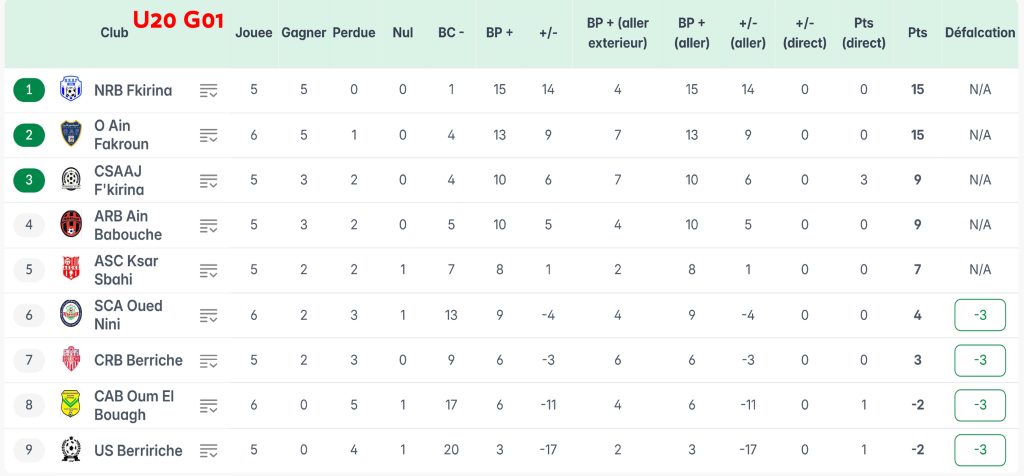Expand details for O Ain Fakroun row
The height and width of the screenshot is (476, 1024).
[208, 136]
